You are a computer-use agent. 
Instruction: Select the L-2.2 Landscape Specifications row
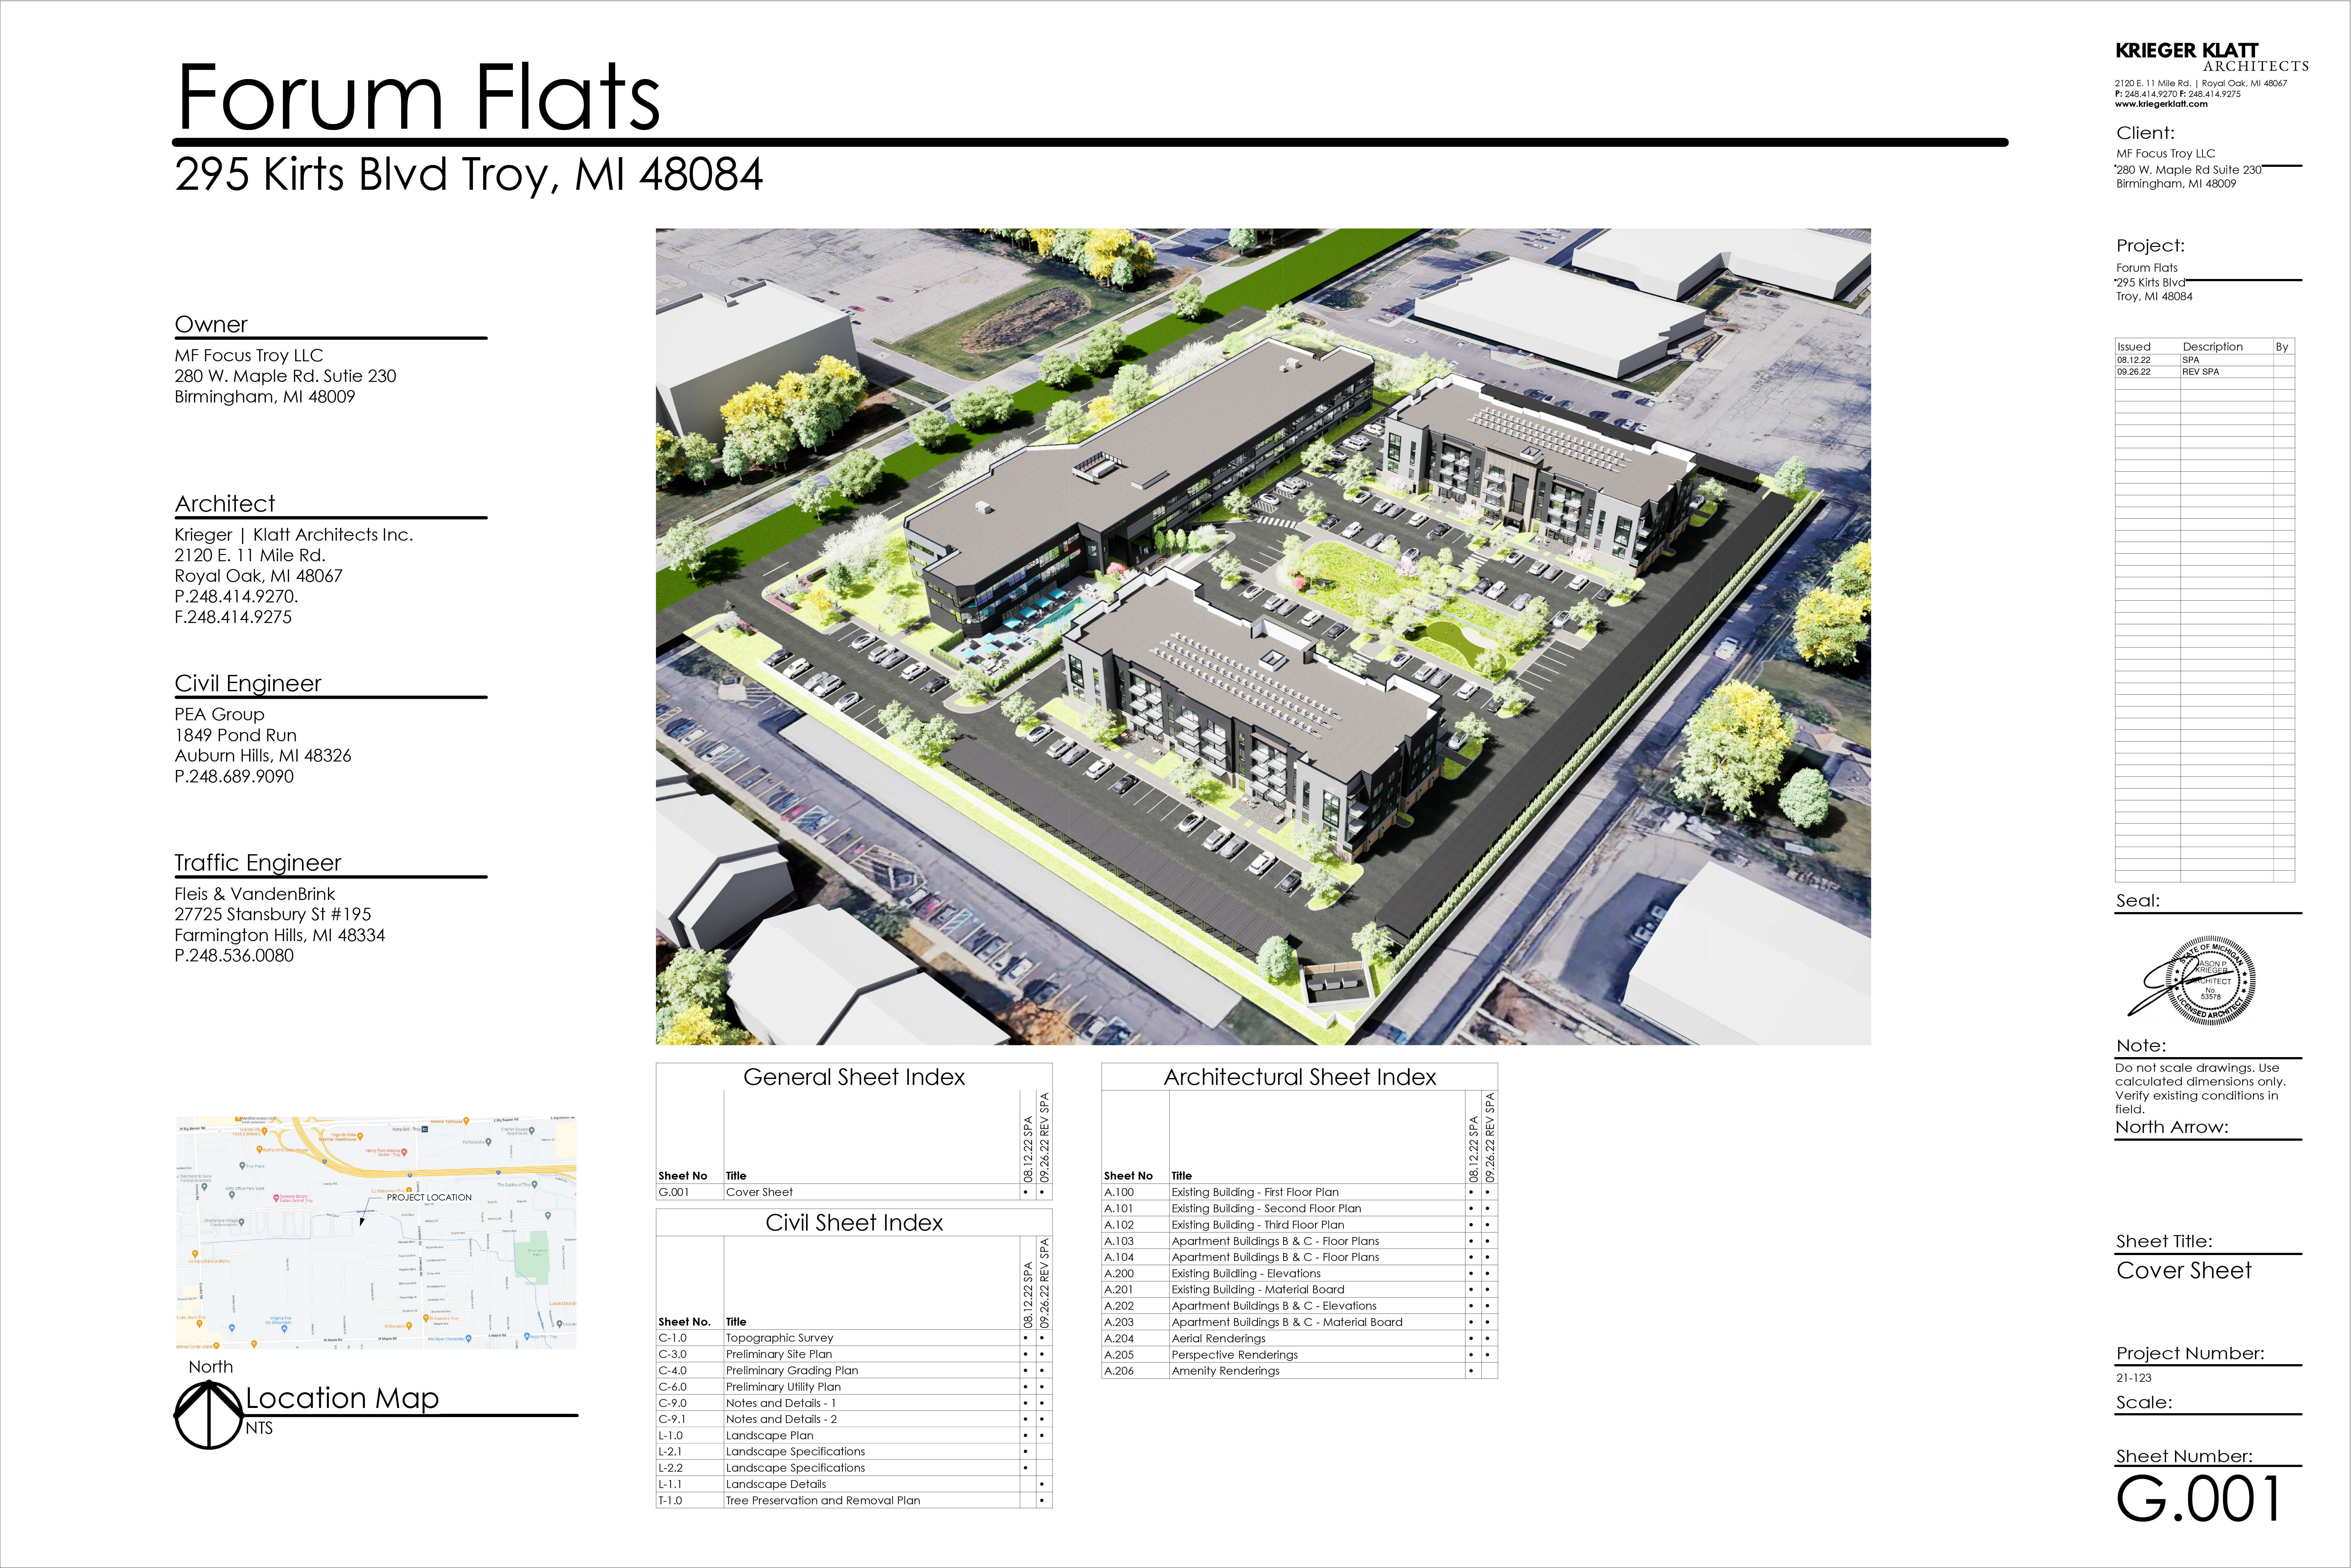pyautogui.click(x=854, y=1468)
